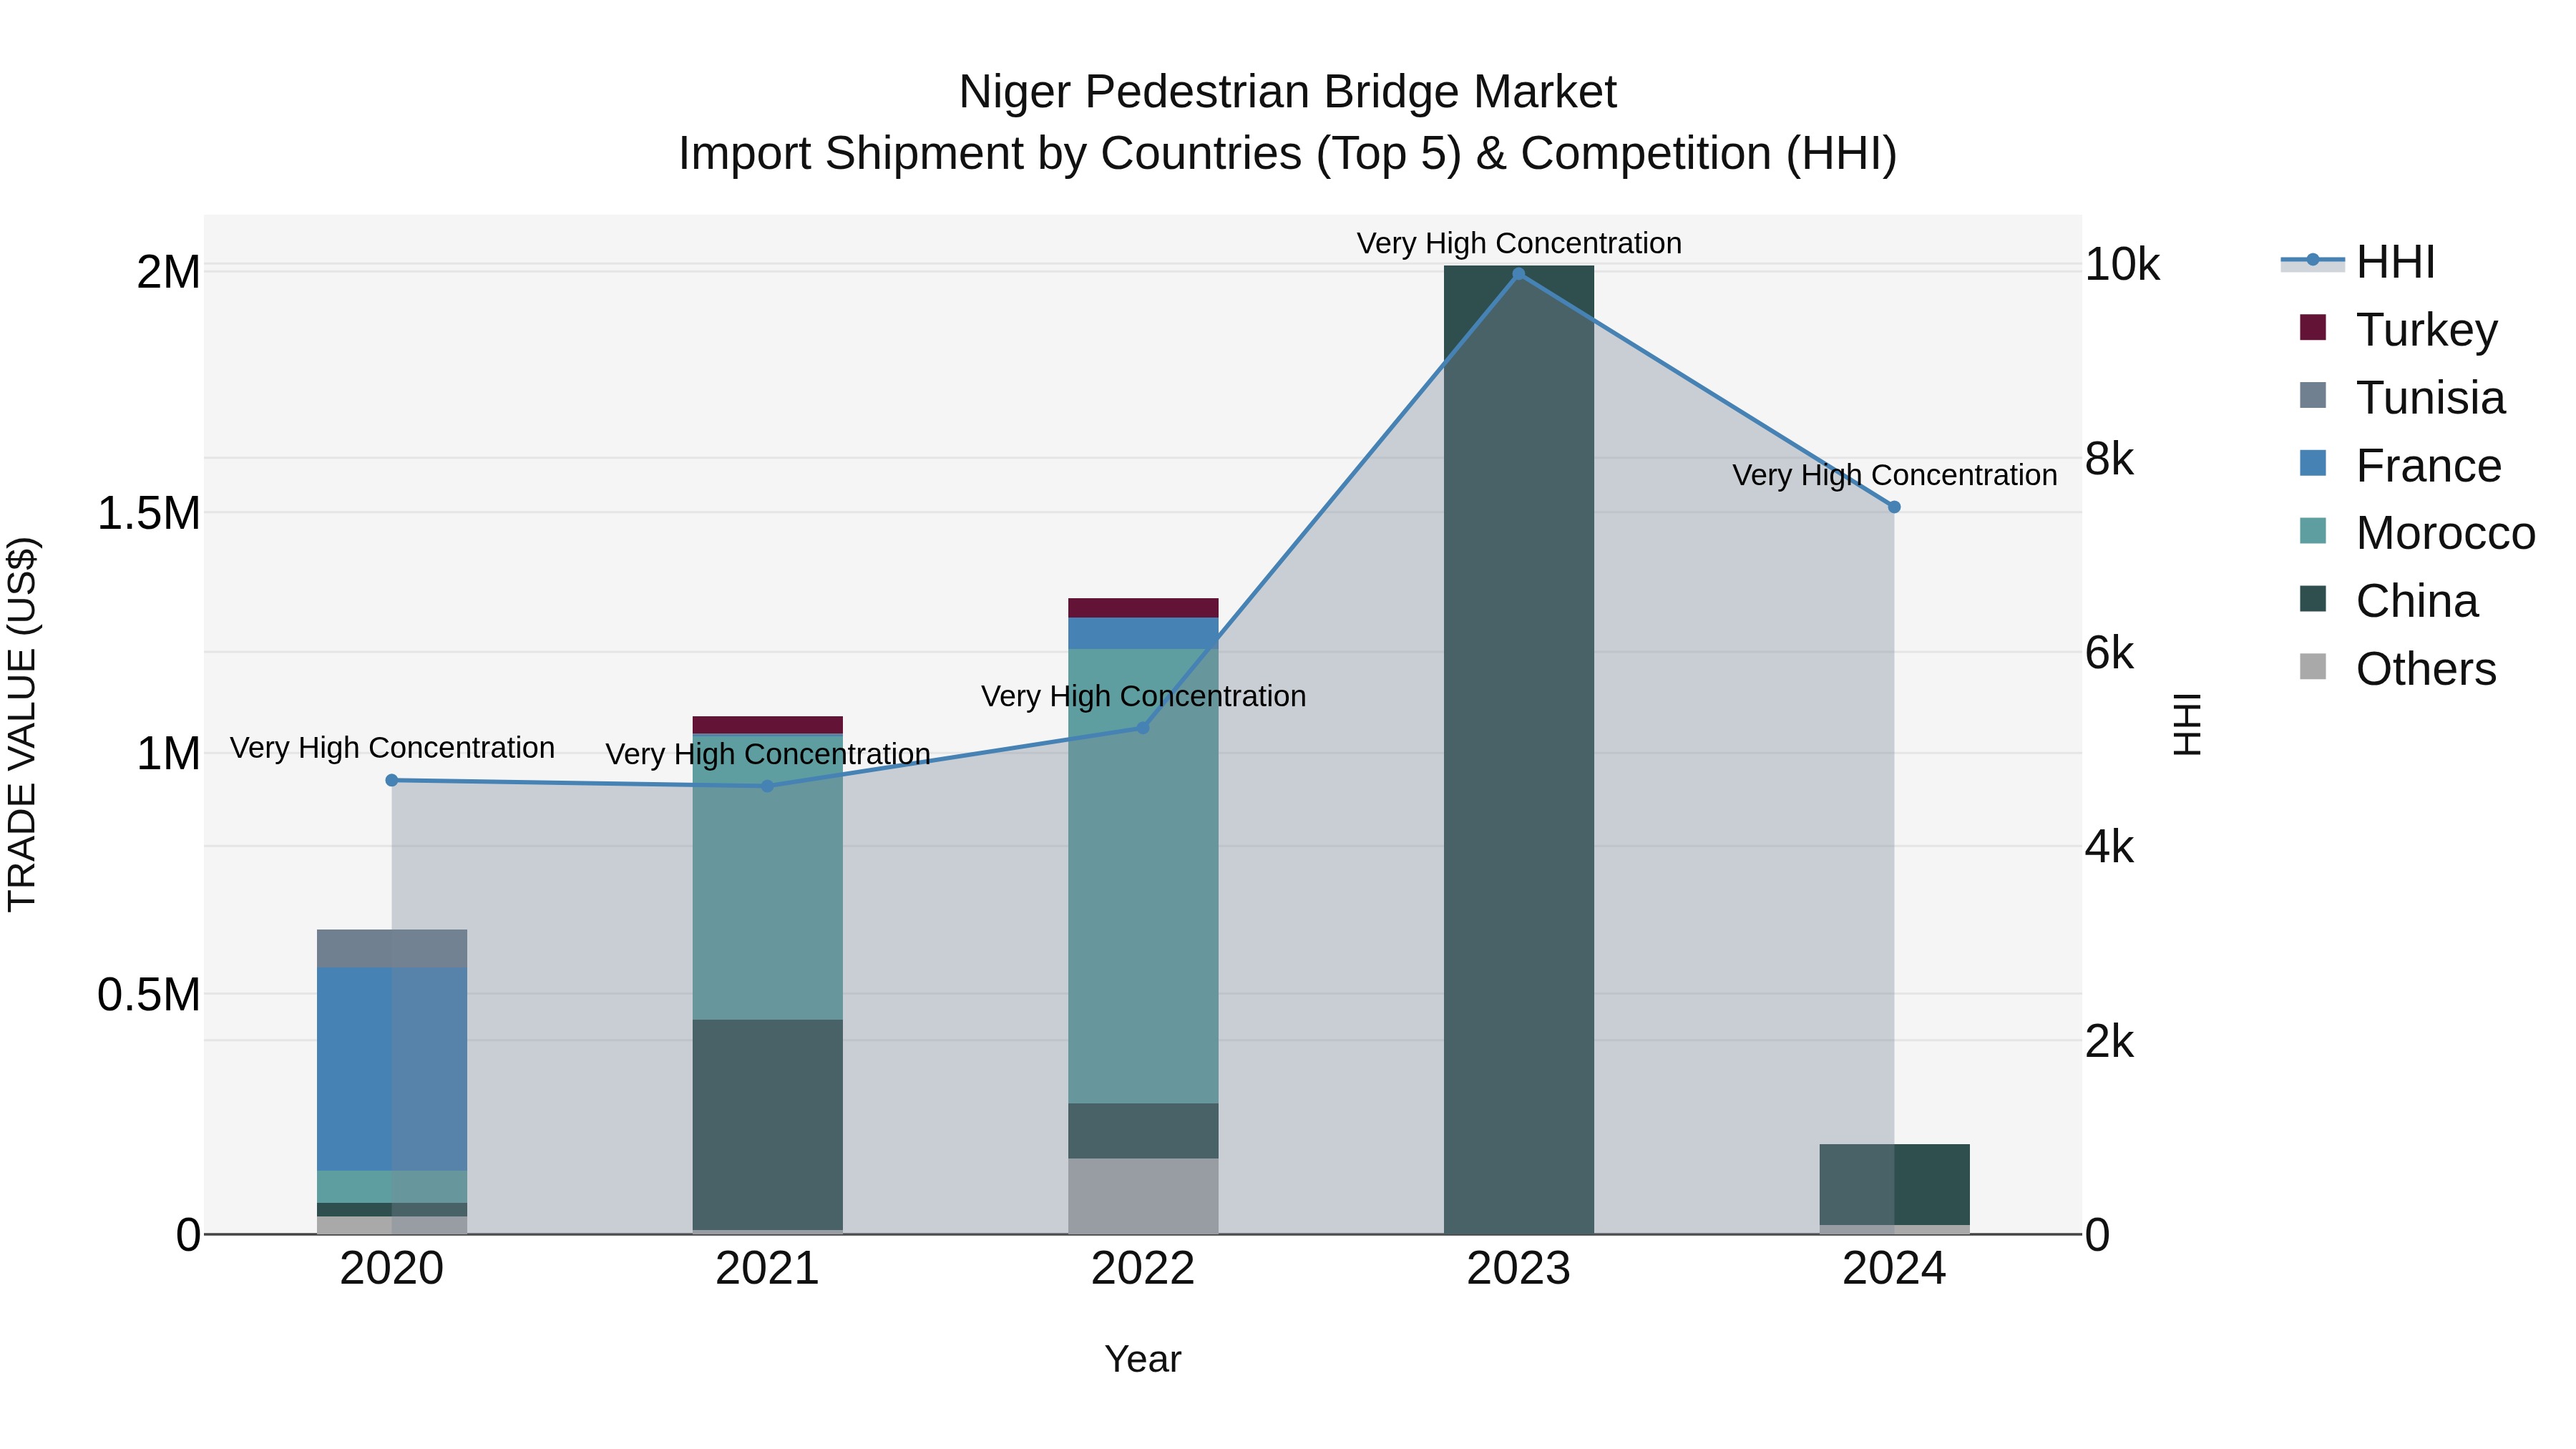This screenshot has height=1449, width=2576.
Task: Click the France segment of 2022 bar
Action: point(1143,633)
